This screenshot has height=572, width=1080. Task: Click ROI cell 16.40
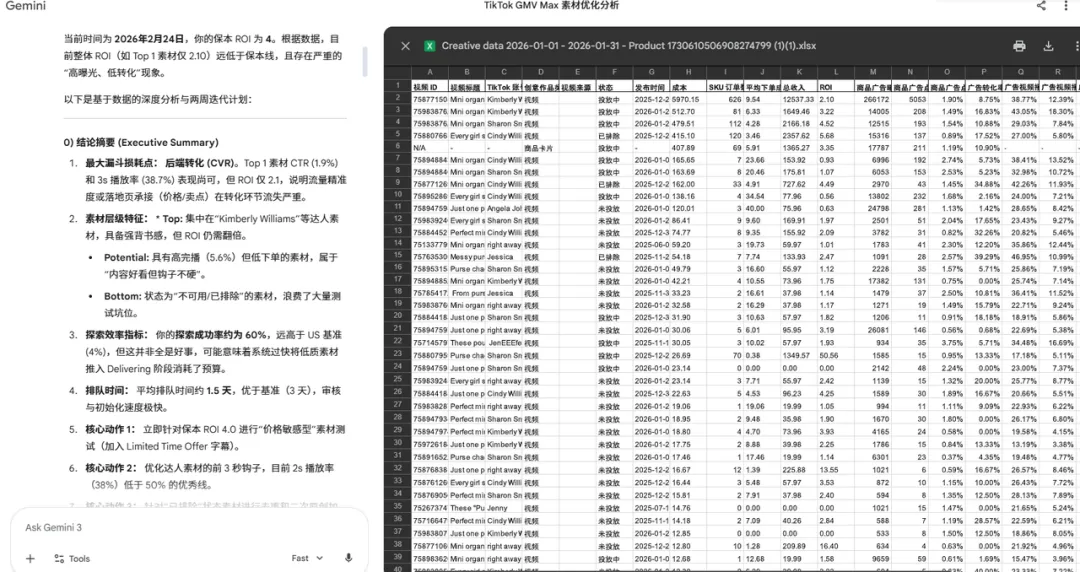(835, 546)
